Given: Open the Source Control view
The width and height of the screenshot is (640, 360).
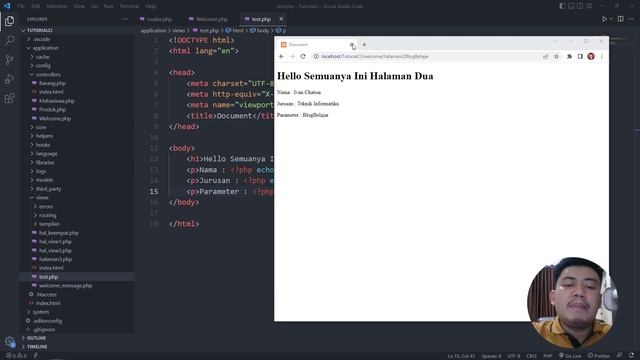Looking at the screenshot, I should point(9,60).
